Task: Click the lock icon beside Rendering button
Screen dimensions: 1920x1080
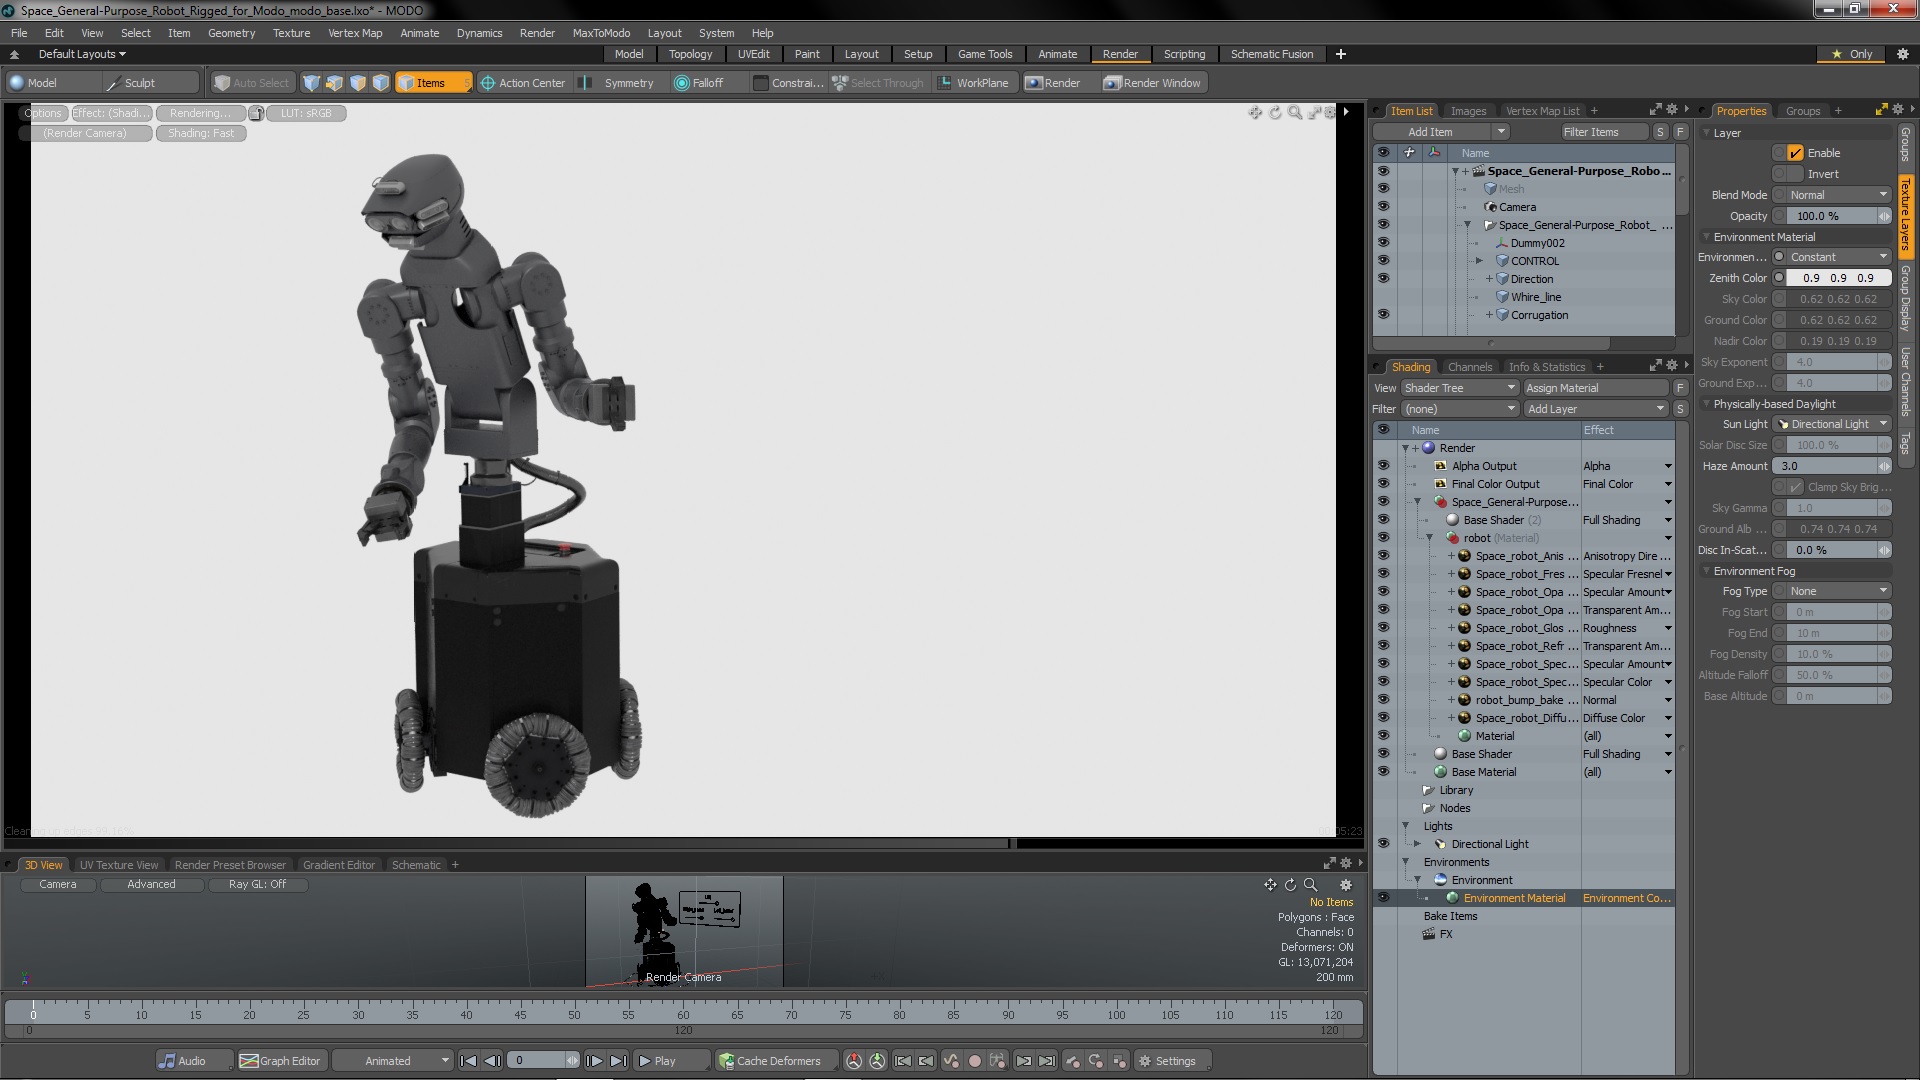Action: pyautogui.click(x=256, y=113)
